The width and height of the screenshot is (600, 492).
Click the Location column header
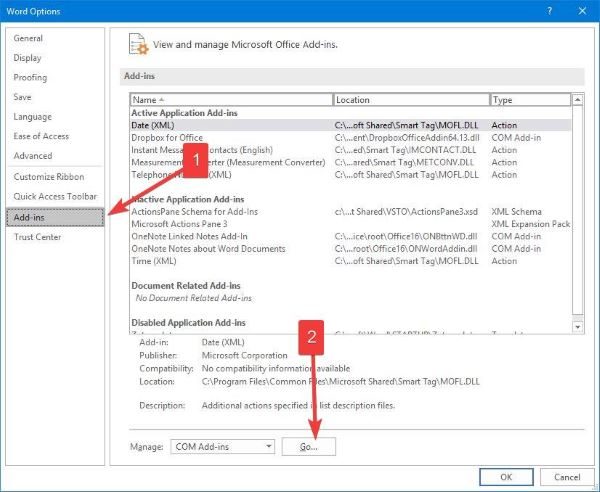411,100
